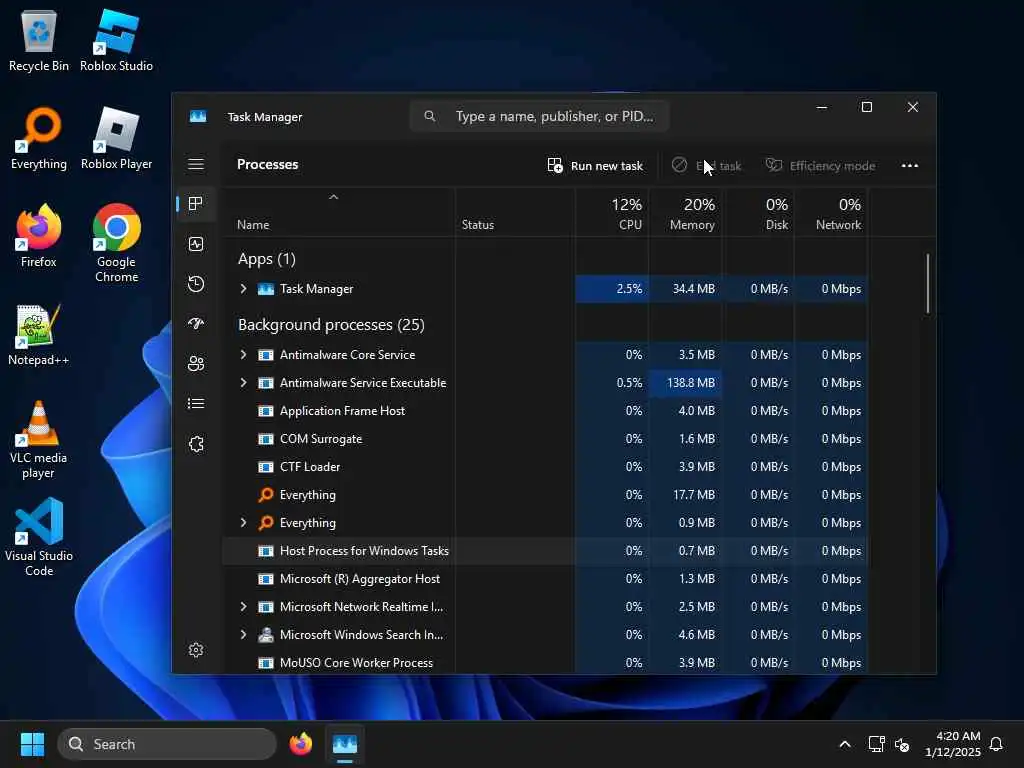Select Application Frame Host process
Image resolution: width=1024 pixels, height=768 pixels.
point(545,411)
